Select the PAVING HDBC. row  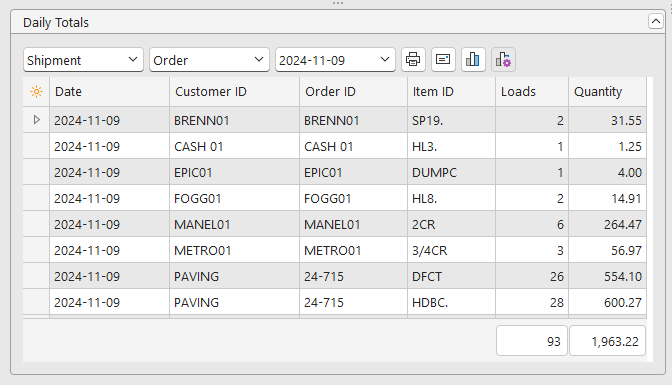335,302
